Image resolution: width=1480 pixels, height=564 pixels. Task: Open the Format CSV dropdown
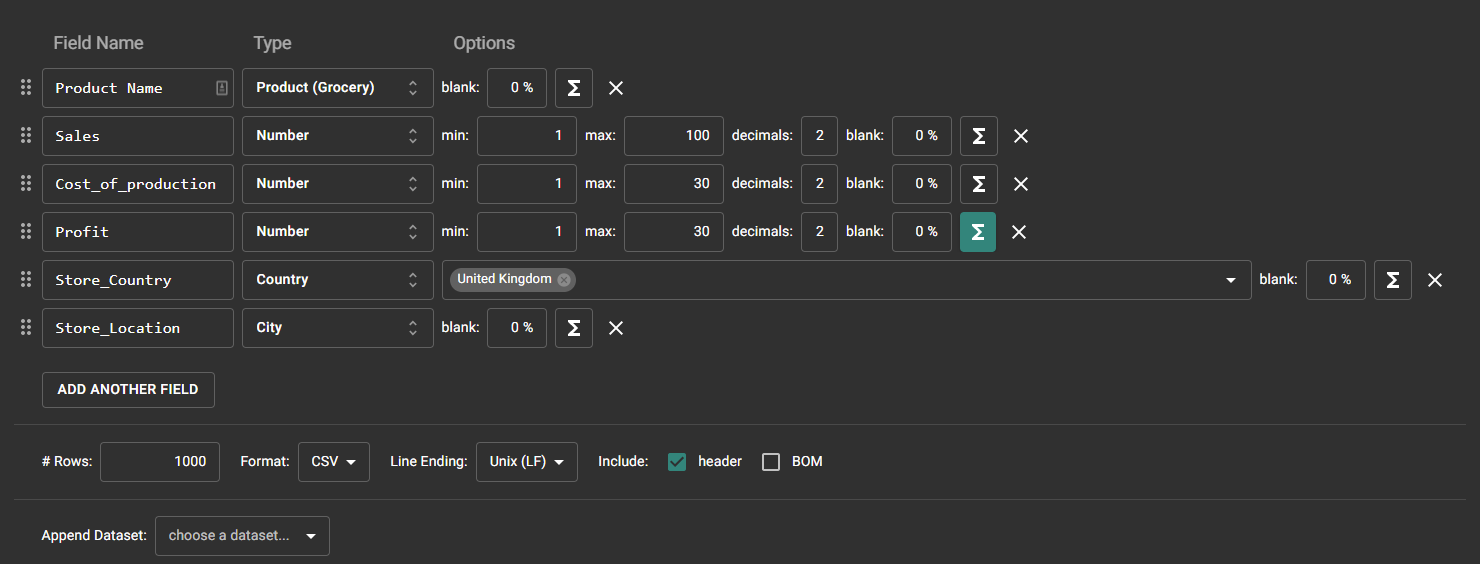point(333,462)
